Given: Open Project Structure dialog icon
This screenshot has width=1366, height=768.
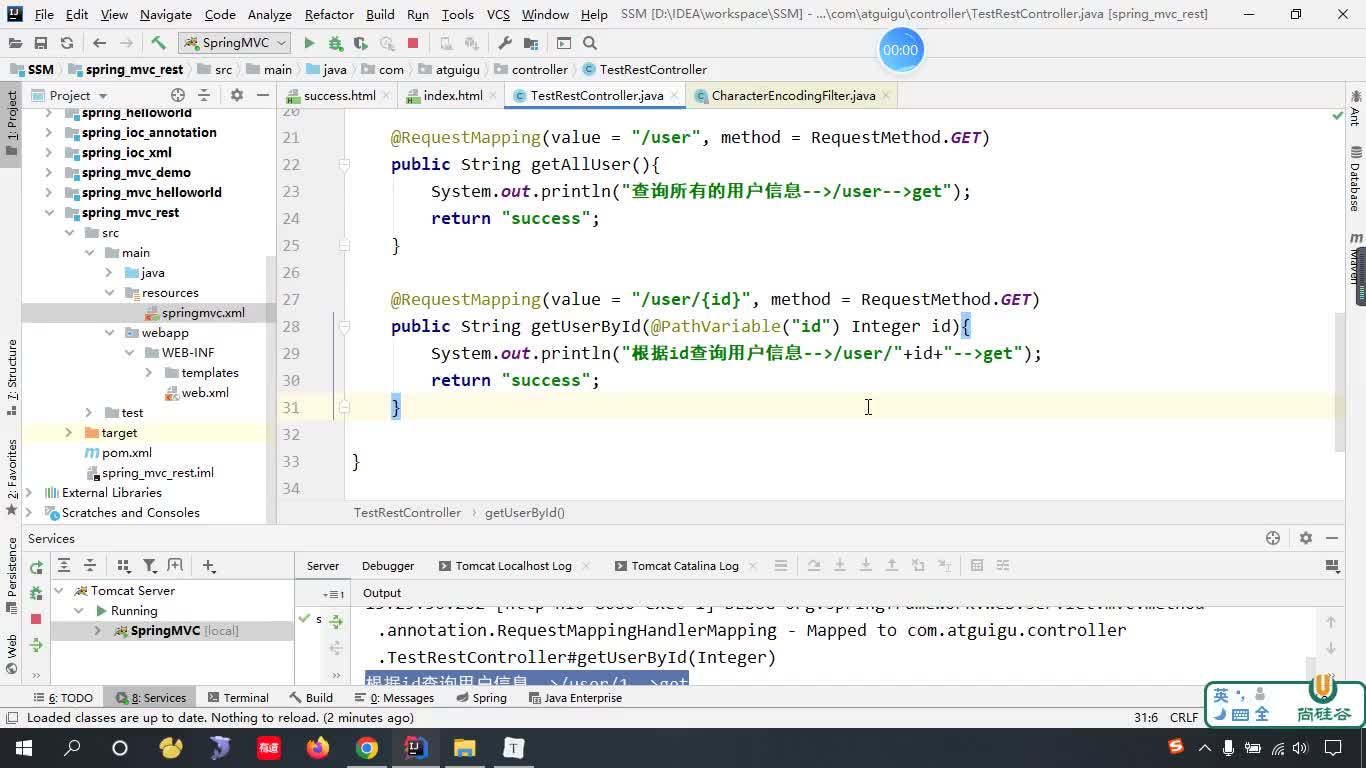Looking at the screenshot, I should (531, 43).
